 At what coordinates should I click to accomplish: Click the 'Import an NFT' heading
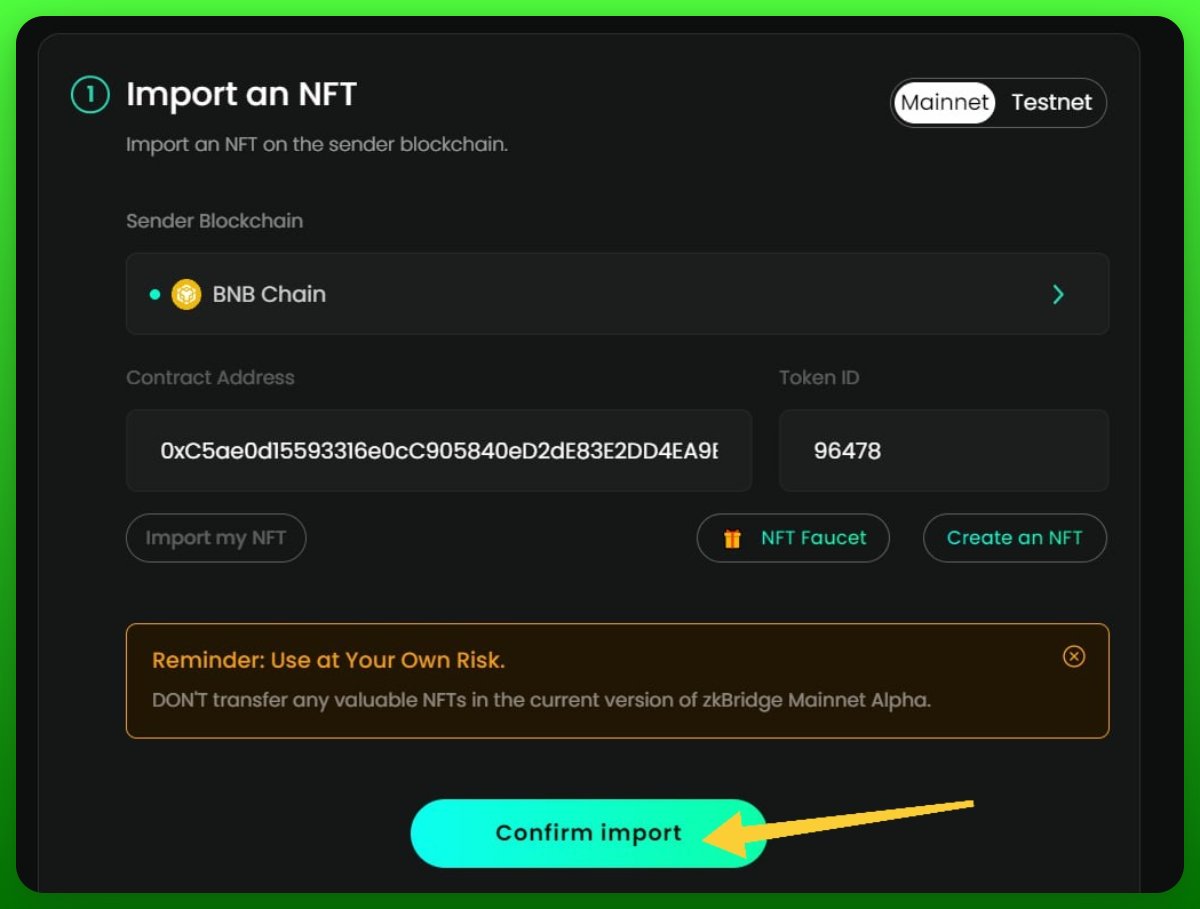pos(241,95)
